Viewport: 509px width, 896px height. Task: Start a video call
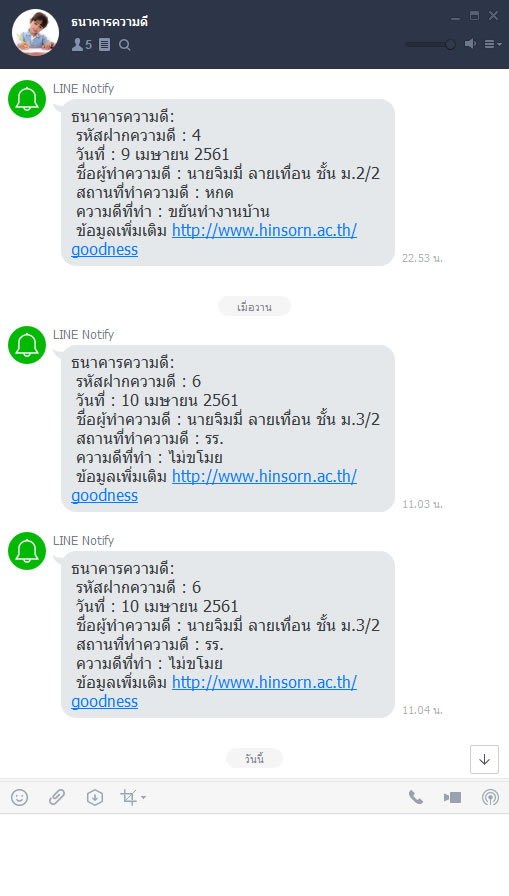coord(452,797)
